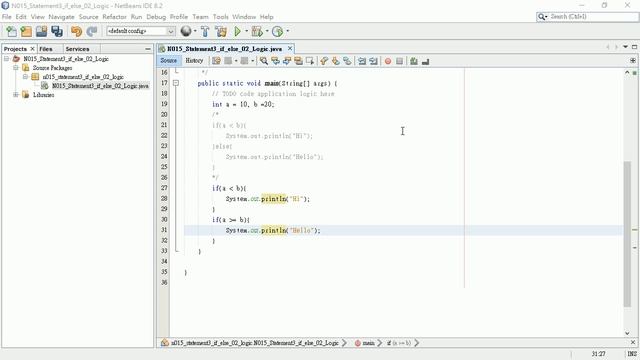Click the Save All toolbar icon
Image resolution: width=640 pixels, height=360 pixels.
[57, 31]
